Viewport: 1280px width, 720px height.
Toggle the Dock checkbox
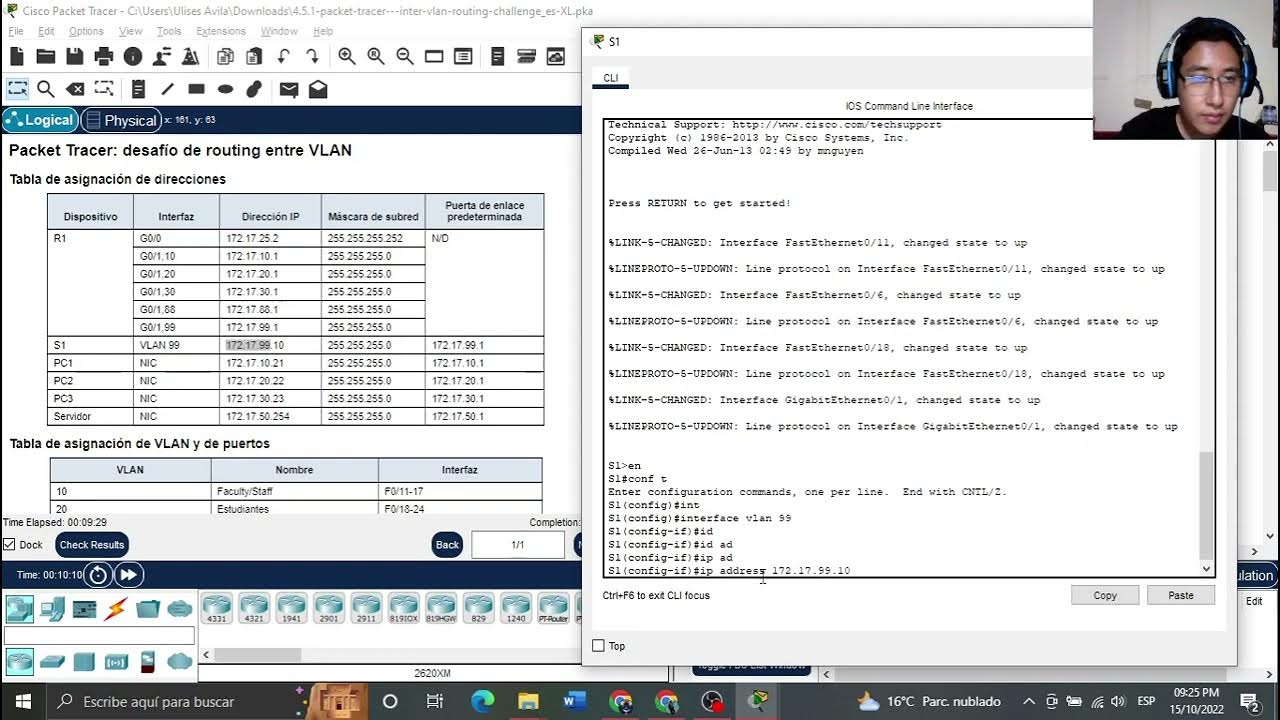[x=9, y=545]
